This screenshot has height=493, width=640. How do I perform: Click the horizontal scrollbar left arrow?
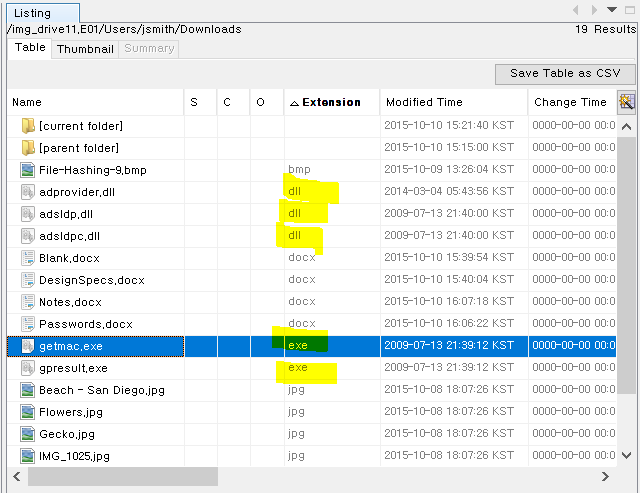[17, 476]
